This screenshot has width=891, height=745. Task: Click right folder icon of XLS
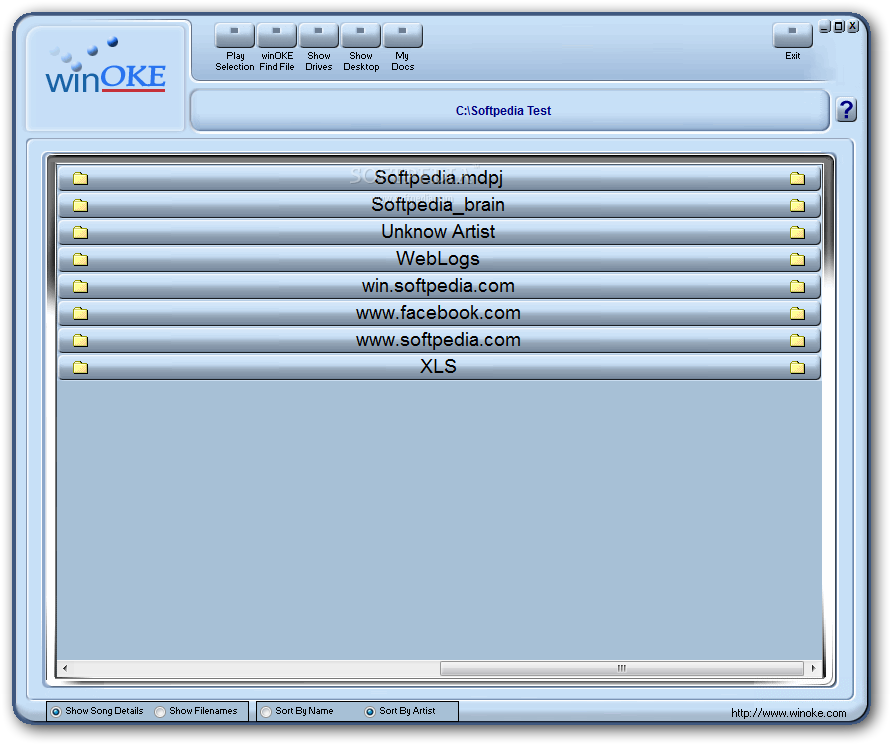click(x=797, y=368)
